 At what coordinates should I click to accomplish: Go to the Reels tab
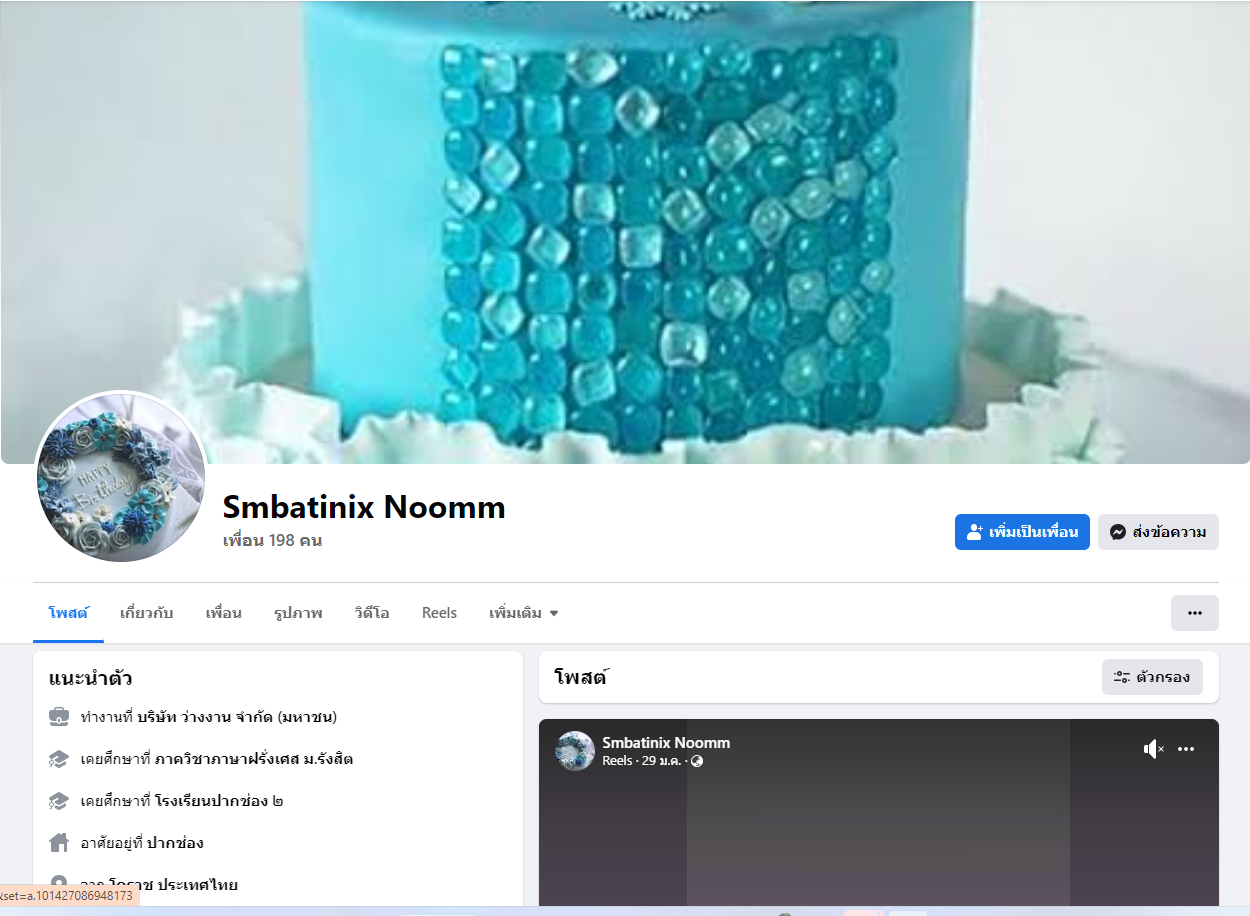439,613
